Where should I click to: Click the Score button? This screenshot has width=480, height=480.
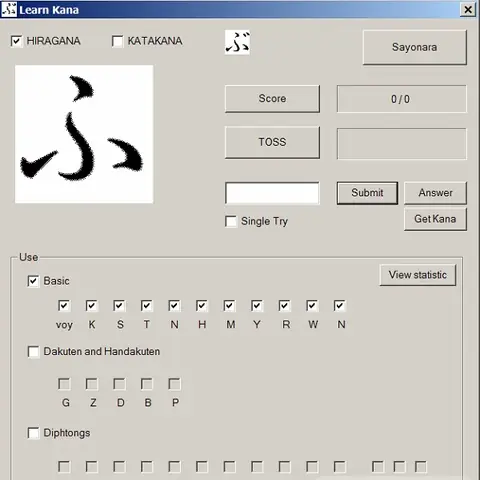point(272,99)
